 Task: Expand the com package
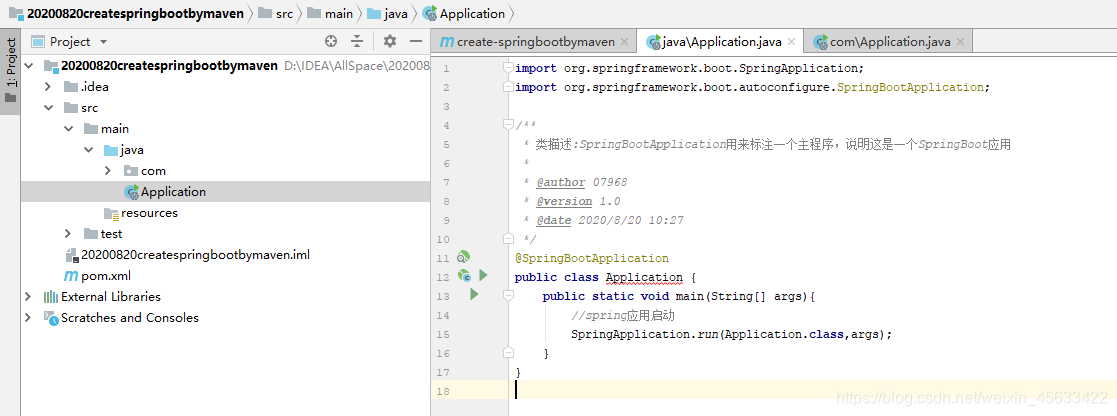tap(108, 171)
